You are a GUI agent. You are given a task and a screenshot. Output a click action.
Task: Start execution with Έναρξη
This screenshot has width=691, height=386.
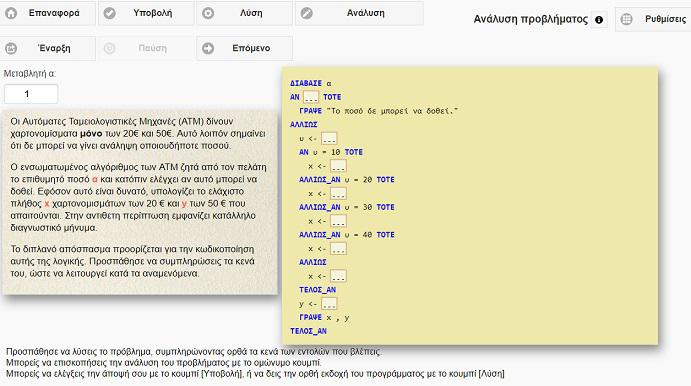point(48,48)
